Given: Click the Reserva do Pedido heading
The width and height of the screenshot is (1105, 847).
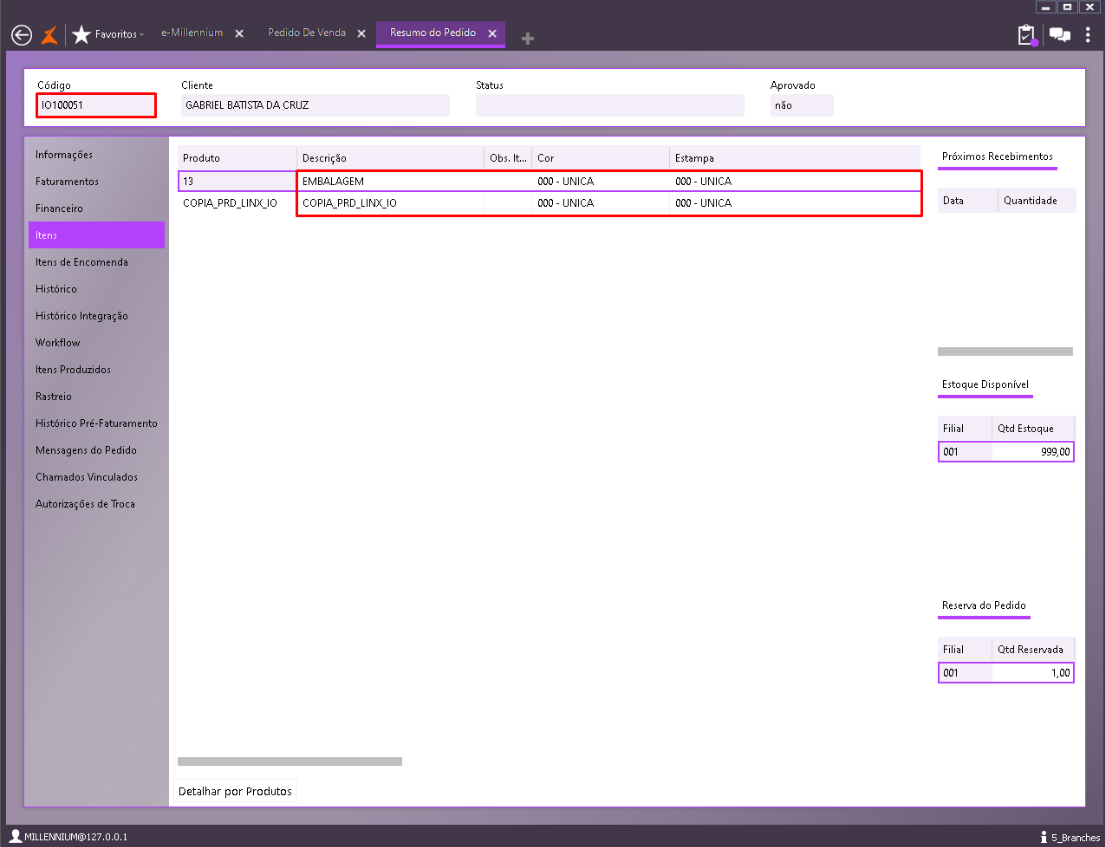Looking at the screenshot, I should coord(984,605).
